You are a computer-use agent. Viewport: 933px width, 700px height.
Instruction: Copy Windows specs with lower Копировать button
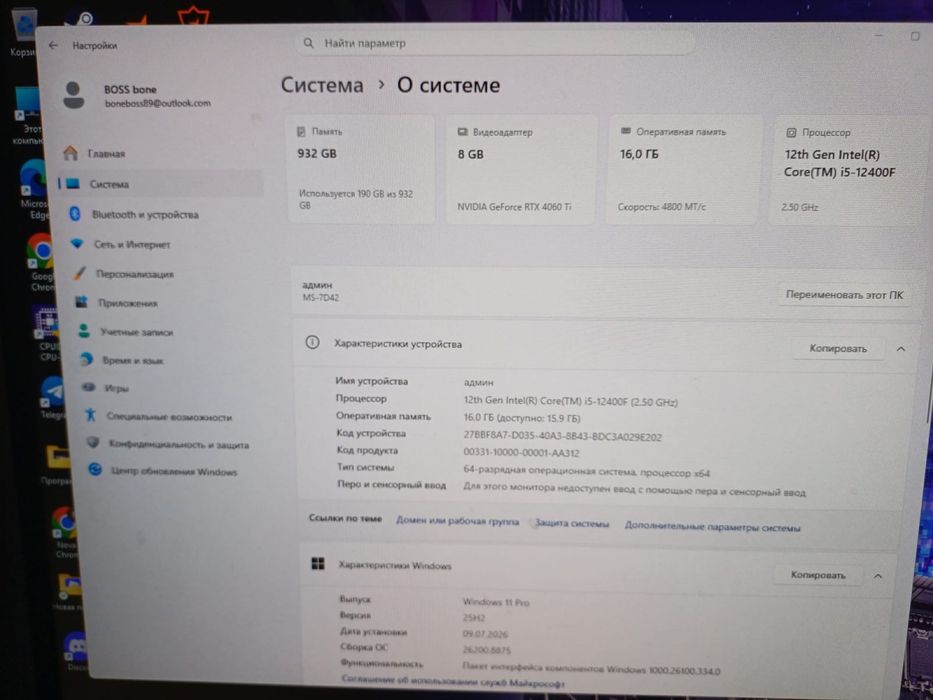pos(818,575)
